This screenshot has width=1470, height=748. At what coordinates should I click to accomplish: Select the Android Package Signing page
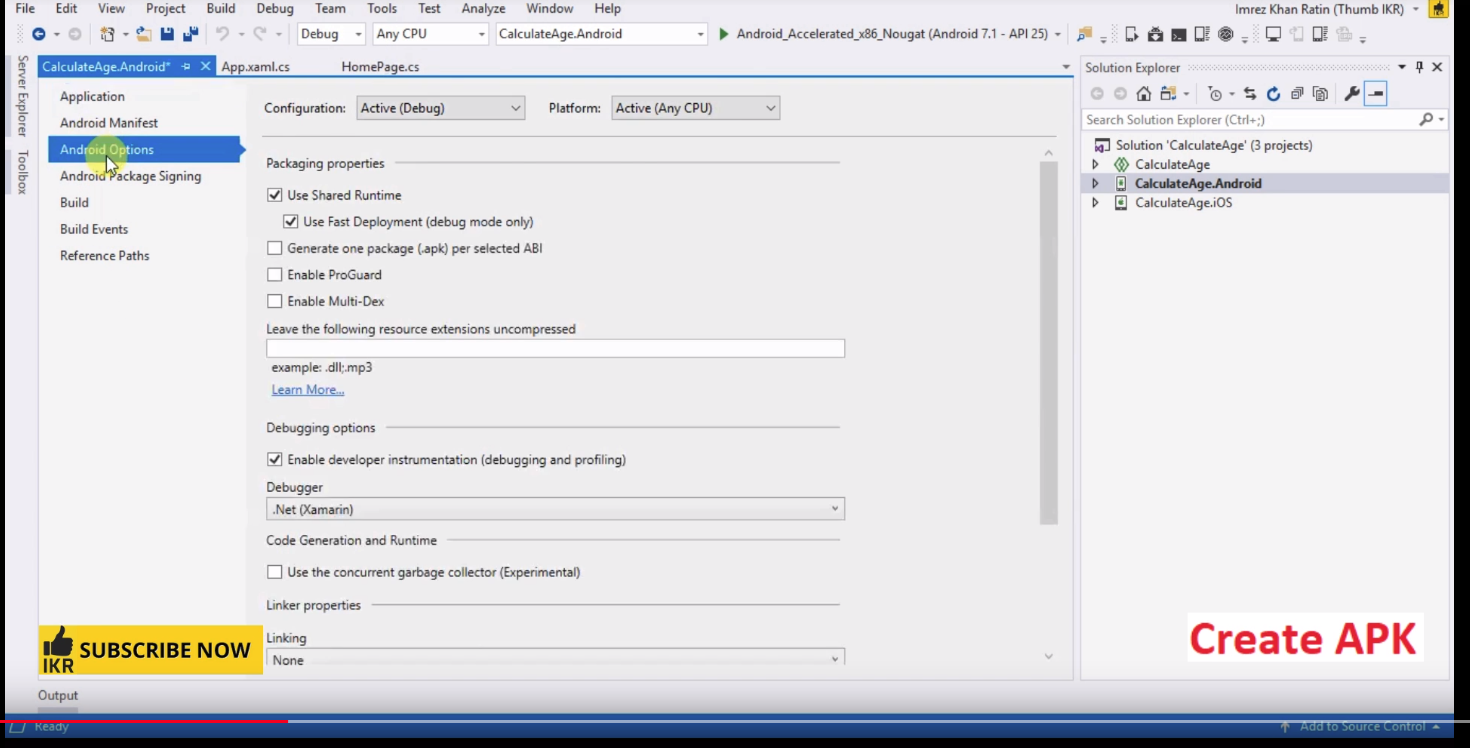pos(130,176)
